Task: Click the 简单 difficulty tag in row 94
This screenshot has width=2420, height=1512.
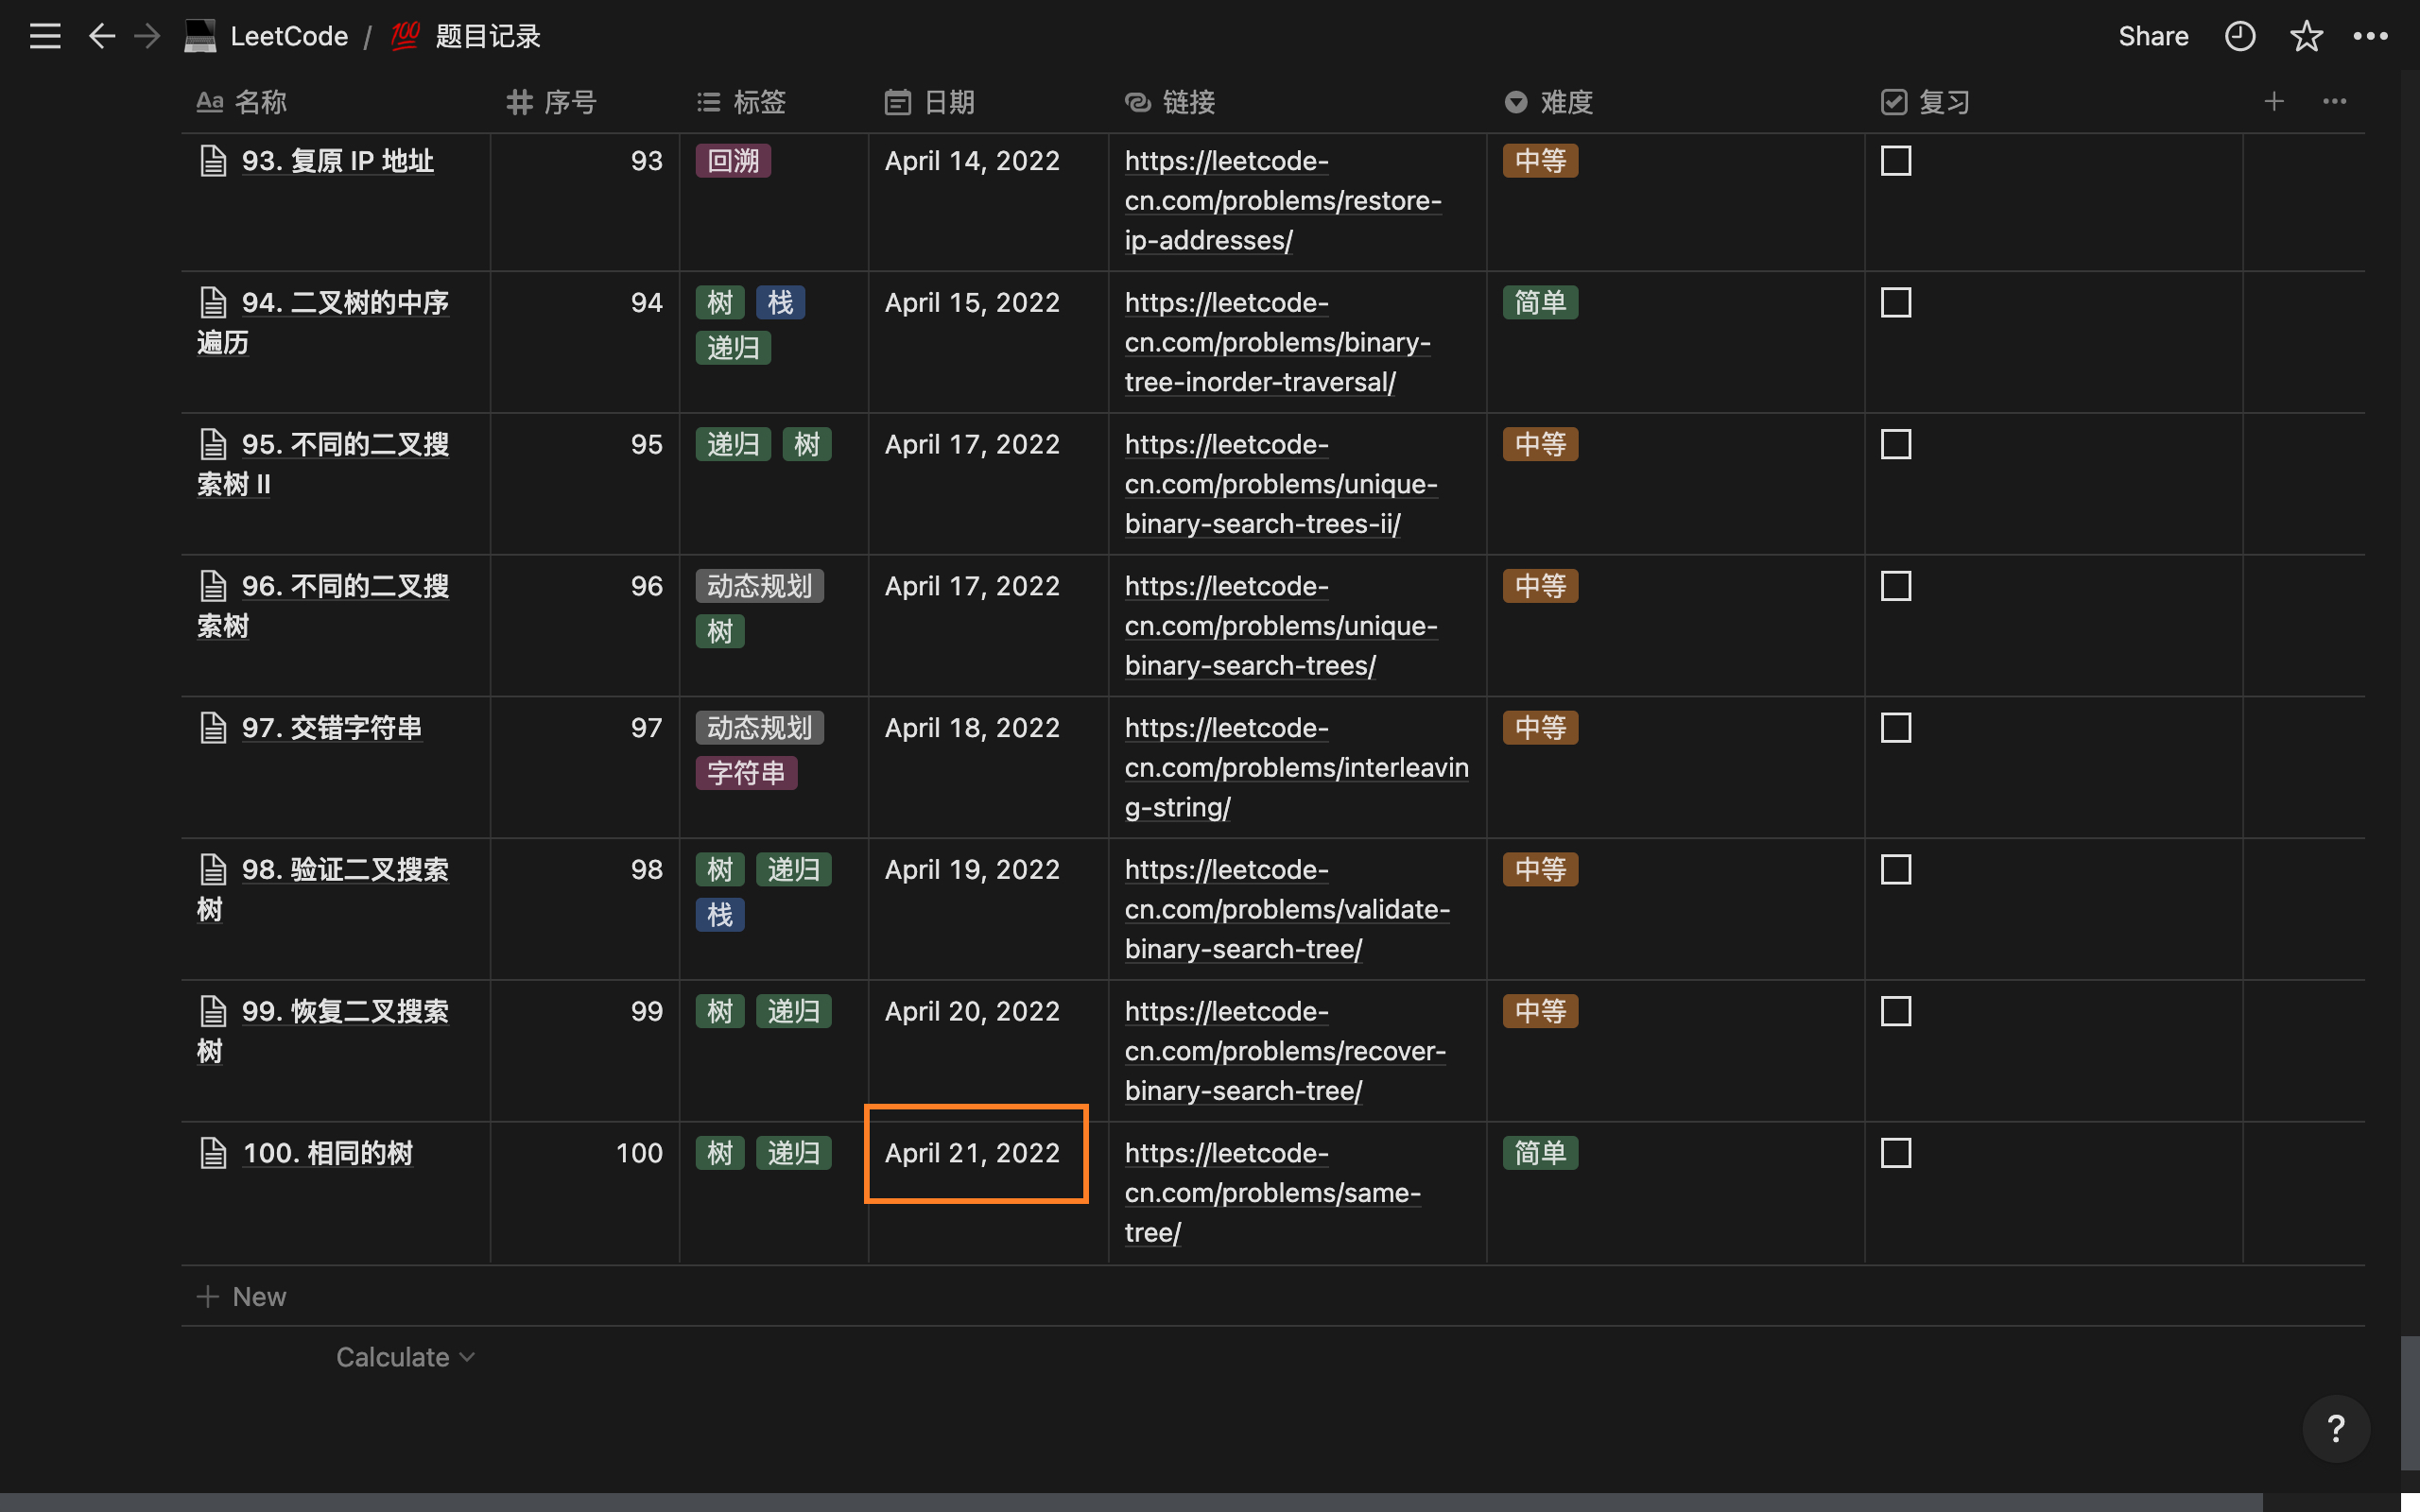Action: click(x=1540, y=302)
